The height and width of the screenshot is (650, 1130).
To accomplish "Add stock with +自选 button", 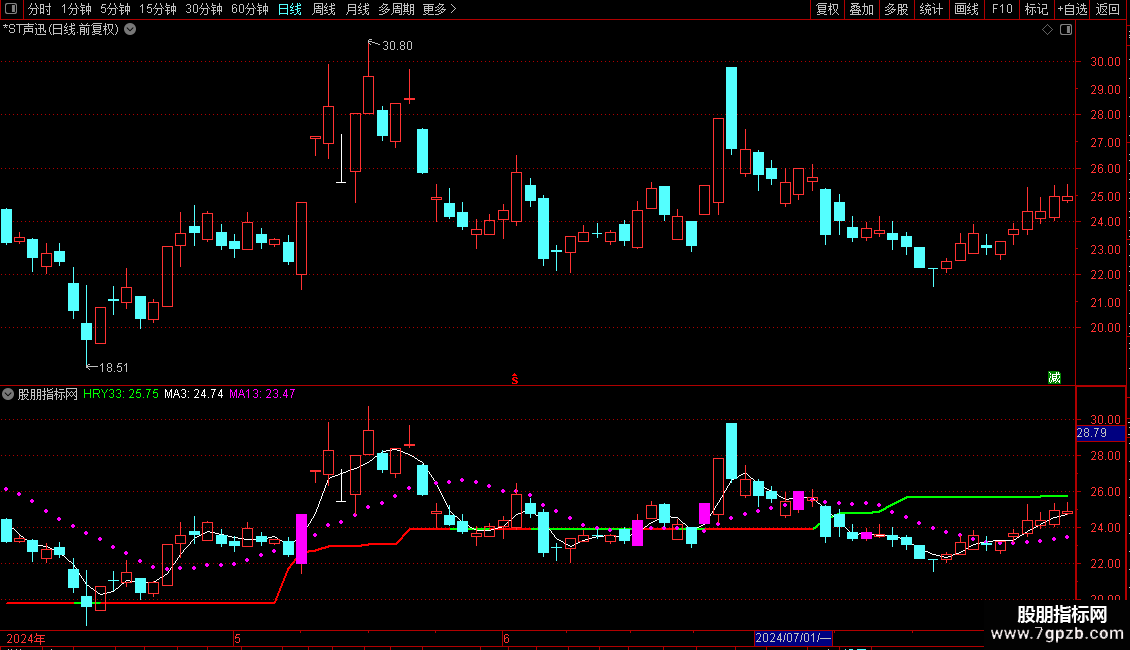I will (1072, 9).
